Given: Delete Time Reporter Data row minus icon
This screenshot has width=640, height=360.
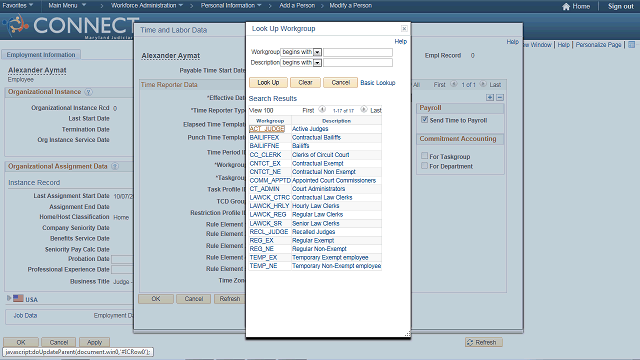Looking at the screenshot, I should click(500, 98).
